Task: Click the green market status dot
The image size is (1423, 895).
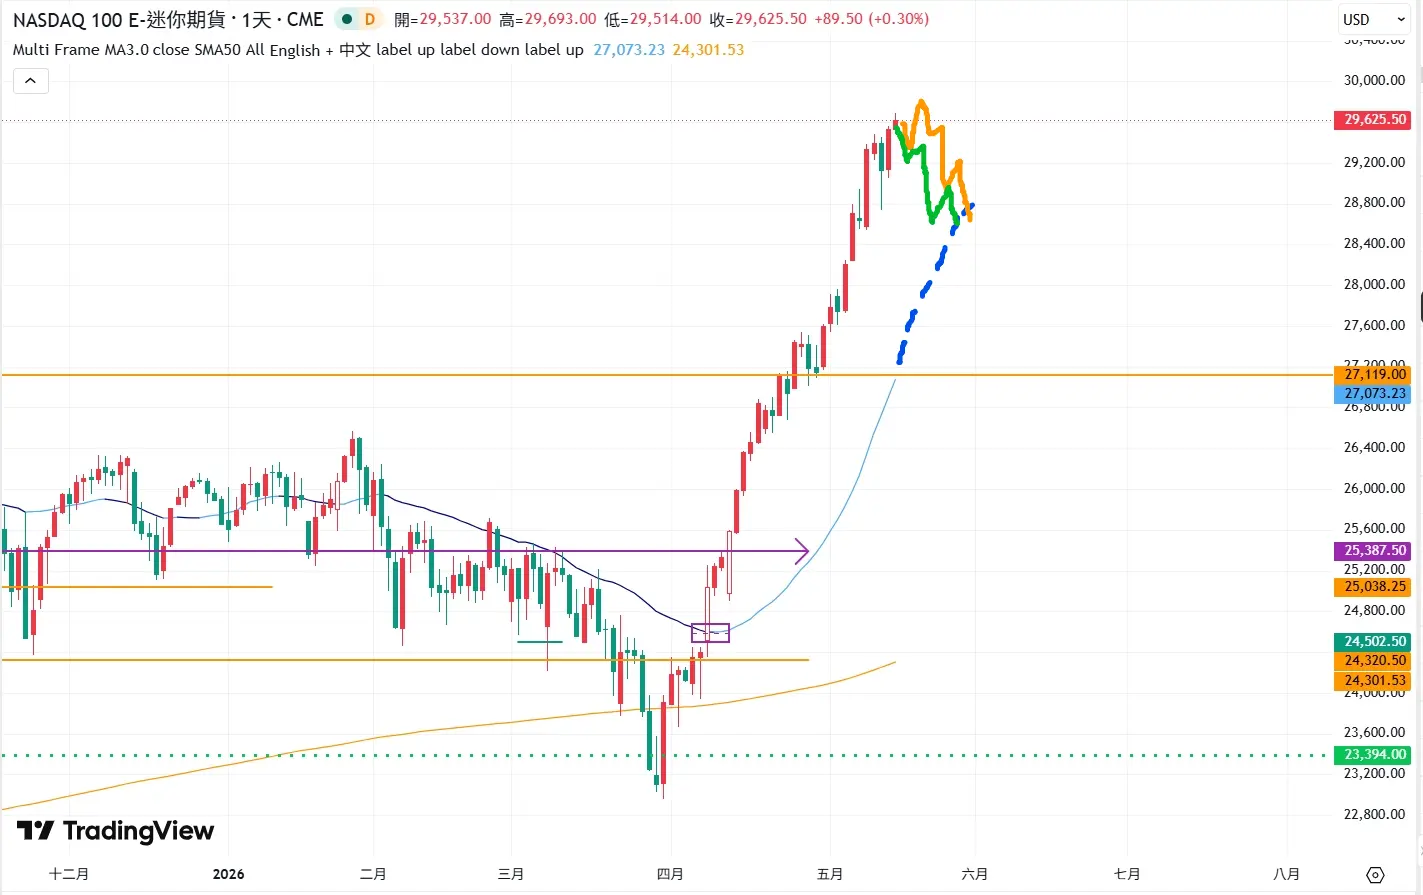Action: coord(347,19)
